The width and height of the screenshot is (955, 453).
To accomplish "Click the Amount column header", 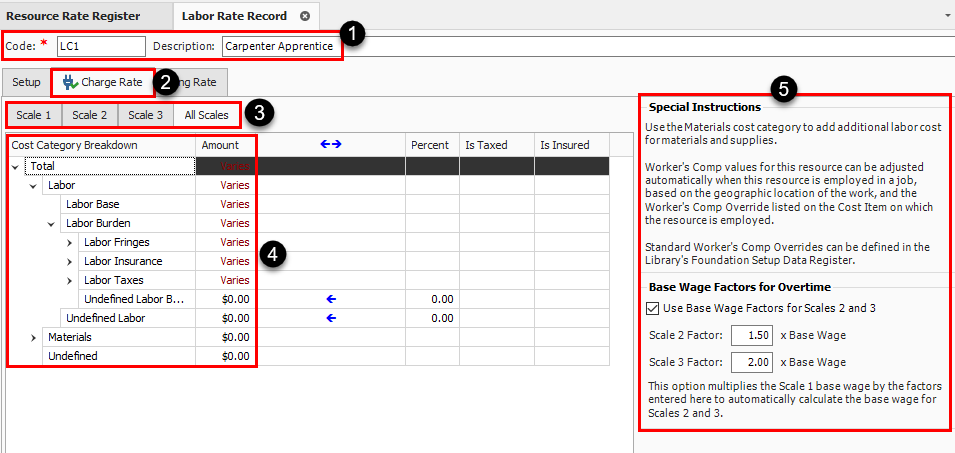I will (x=226, y=145).
